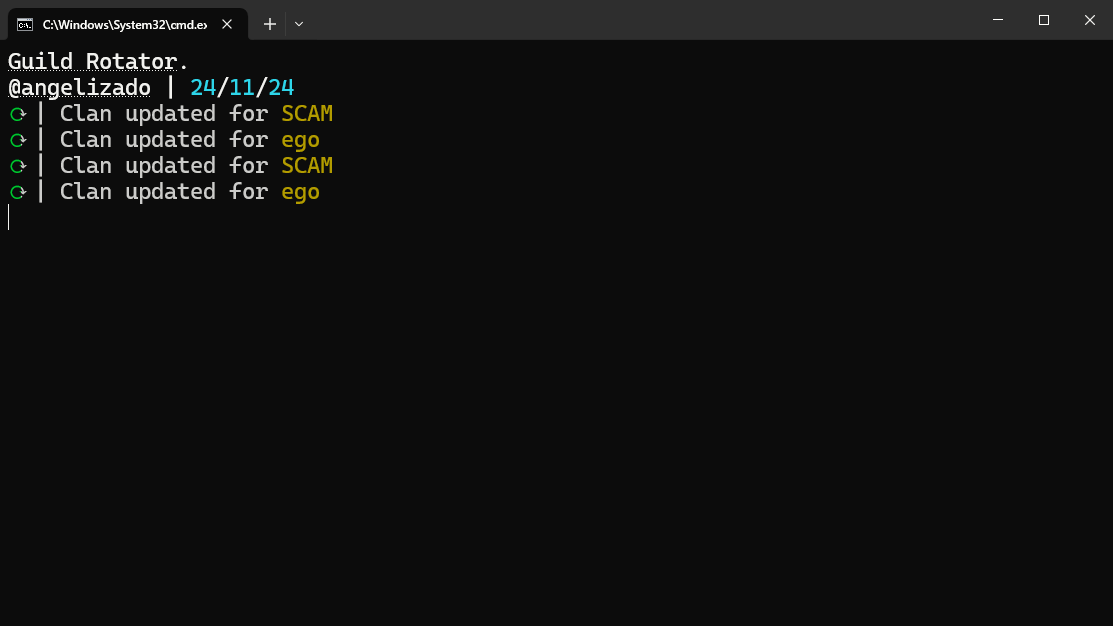
Task: Click the first yellow SCAM text
Action: pyautogui.click(x=307, y=114)
